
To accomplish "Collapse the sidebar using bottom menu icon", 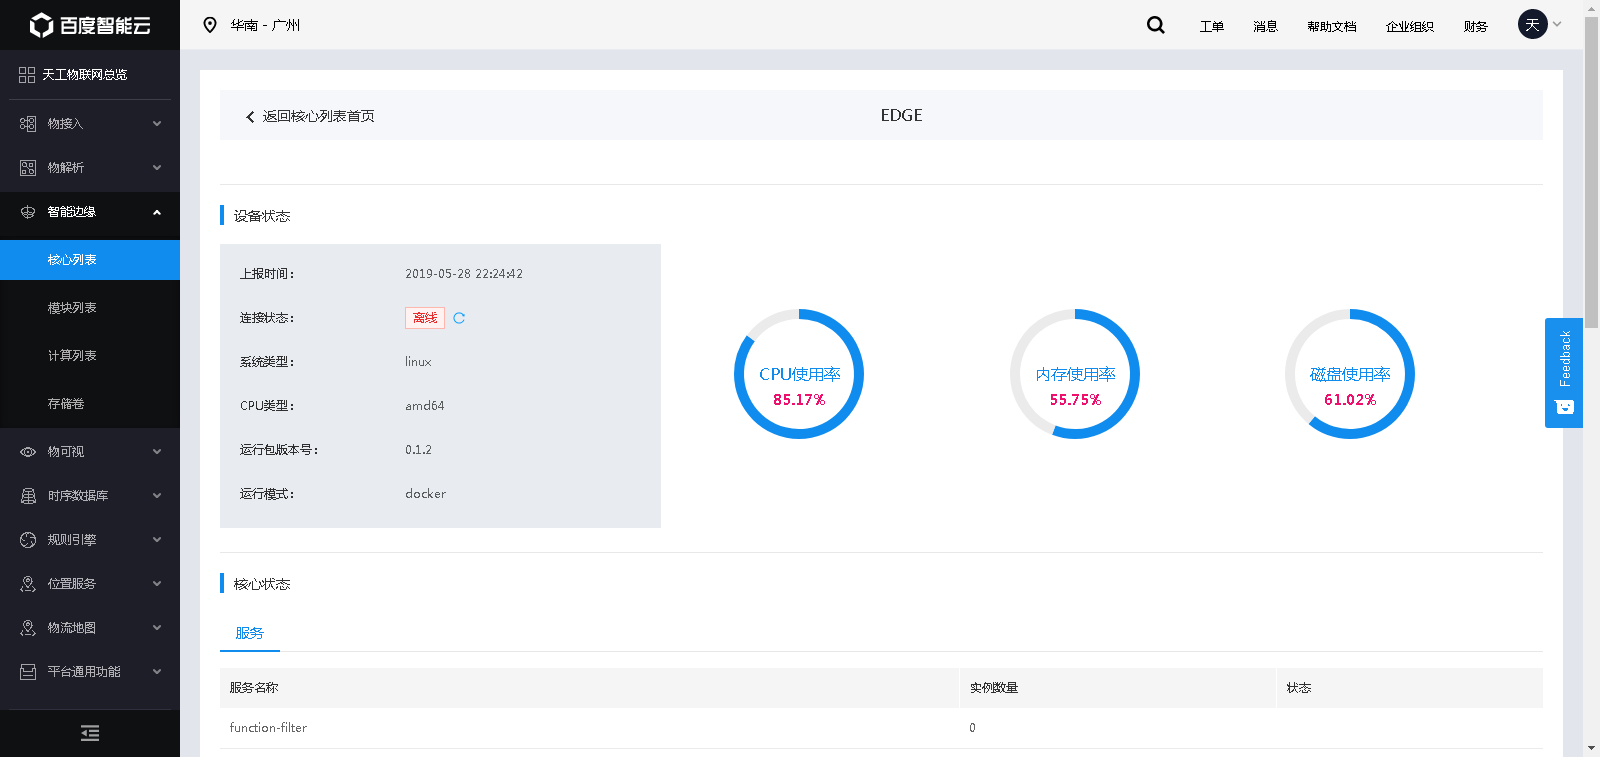I will tap(90, 733).
